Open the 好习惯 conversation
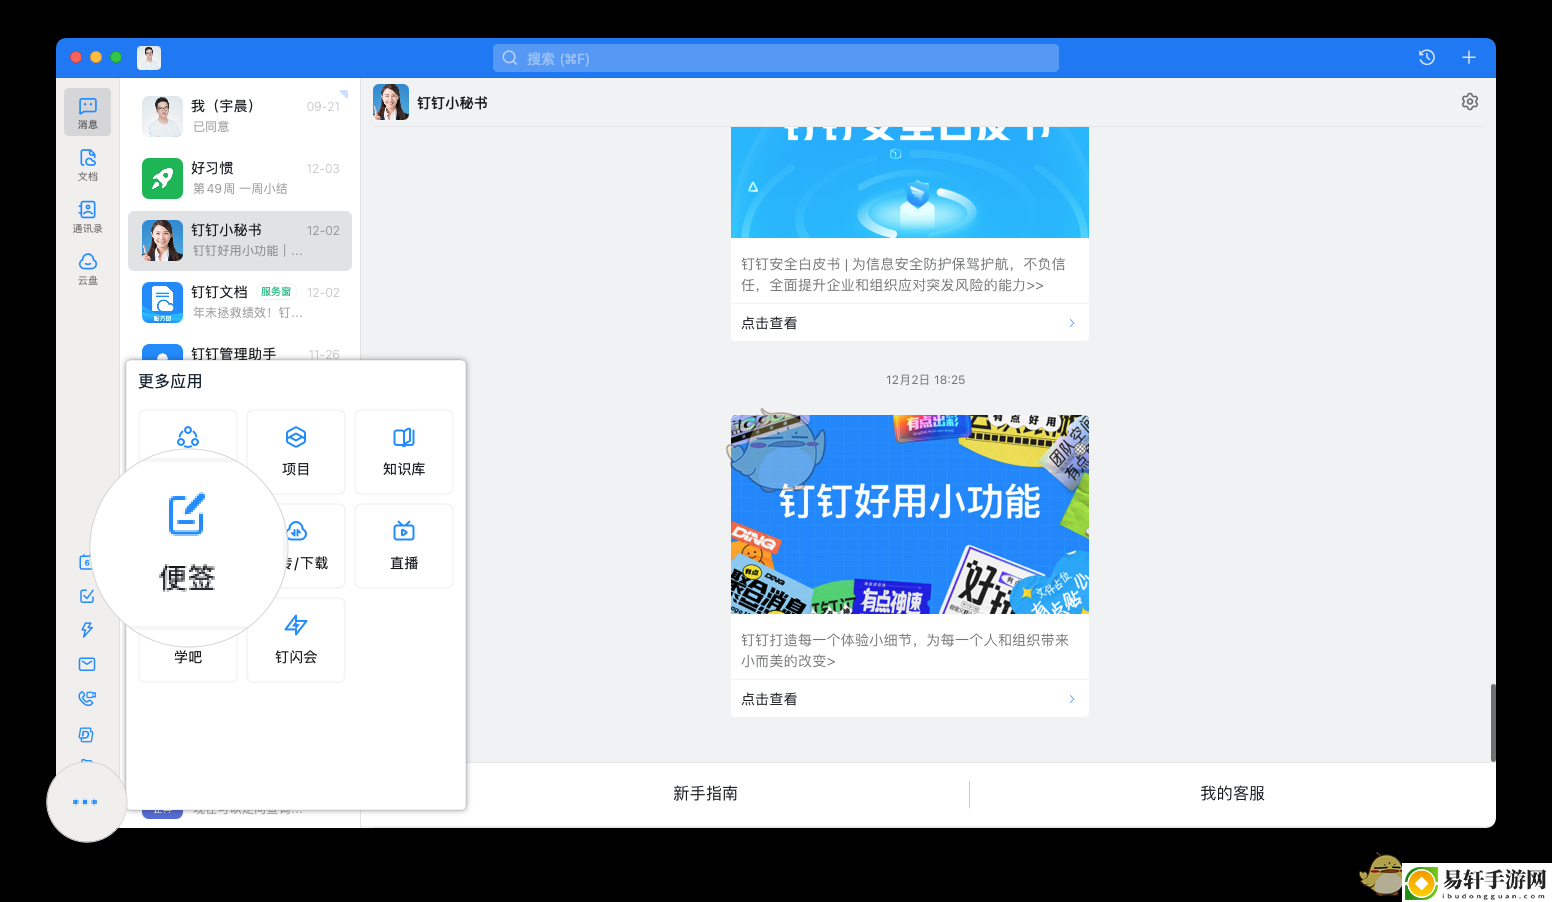Screen dimensions: 1552x902 (x=240, y=178)
